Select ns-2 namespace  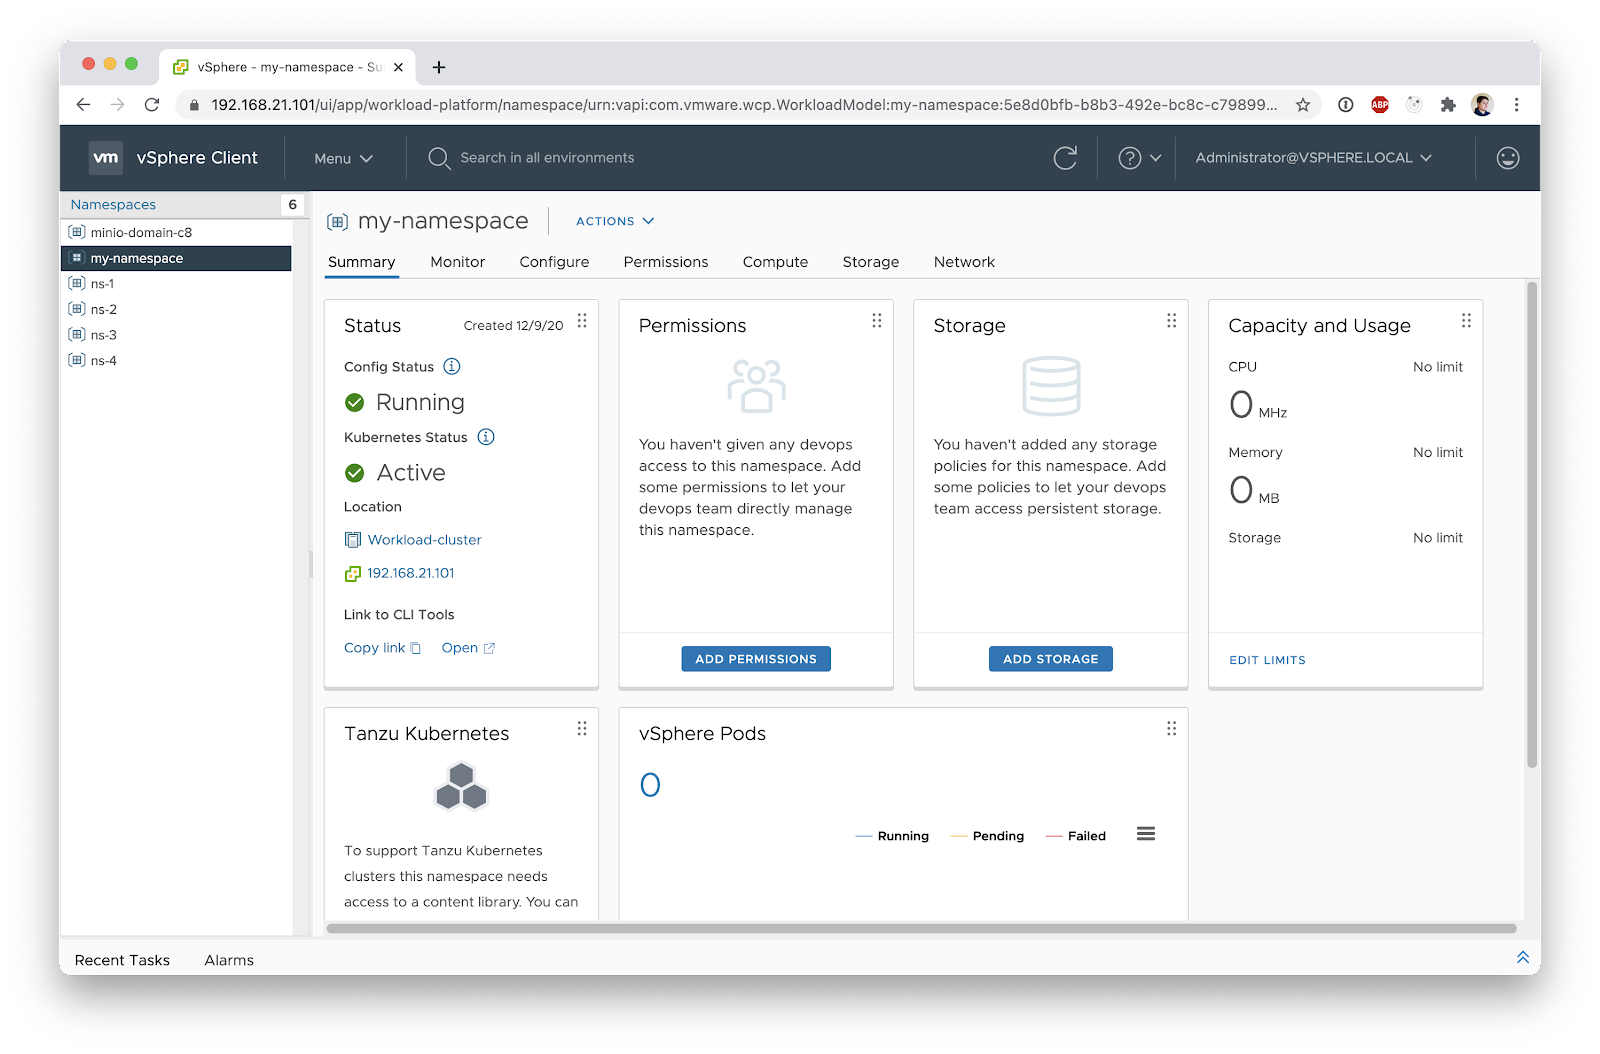coord(176,309)
